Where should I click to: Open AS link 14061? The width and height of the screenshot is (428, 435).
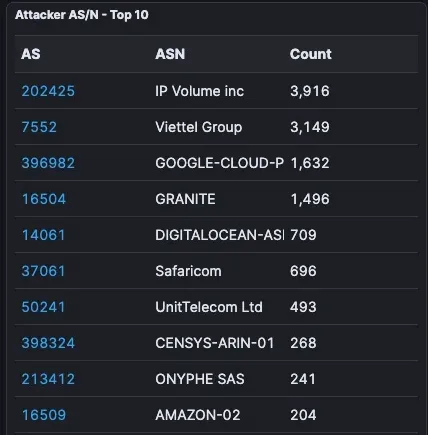43,235
